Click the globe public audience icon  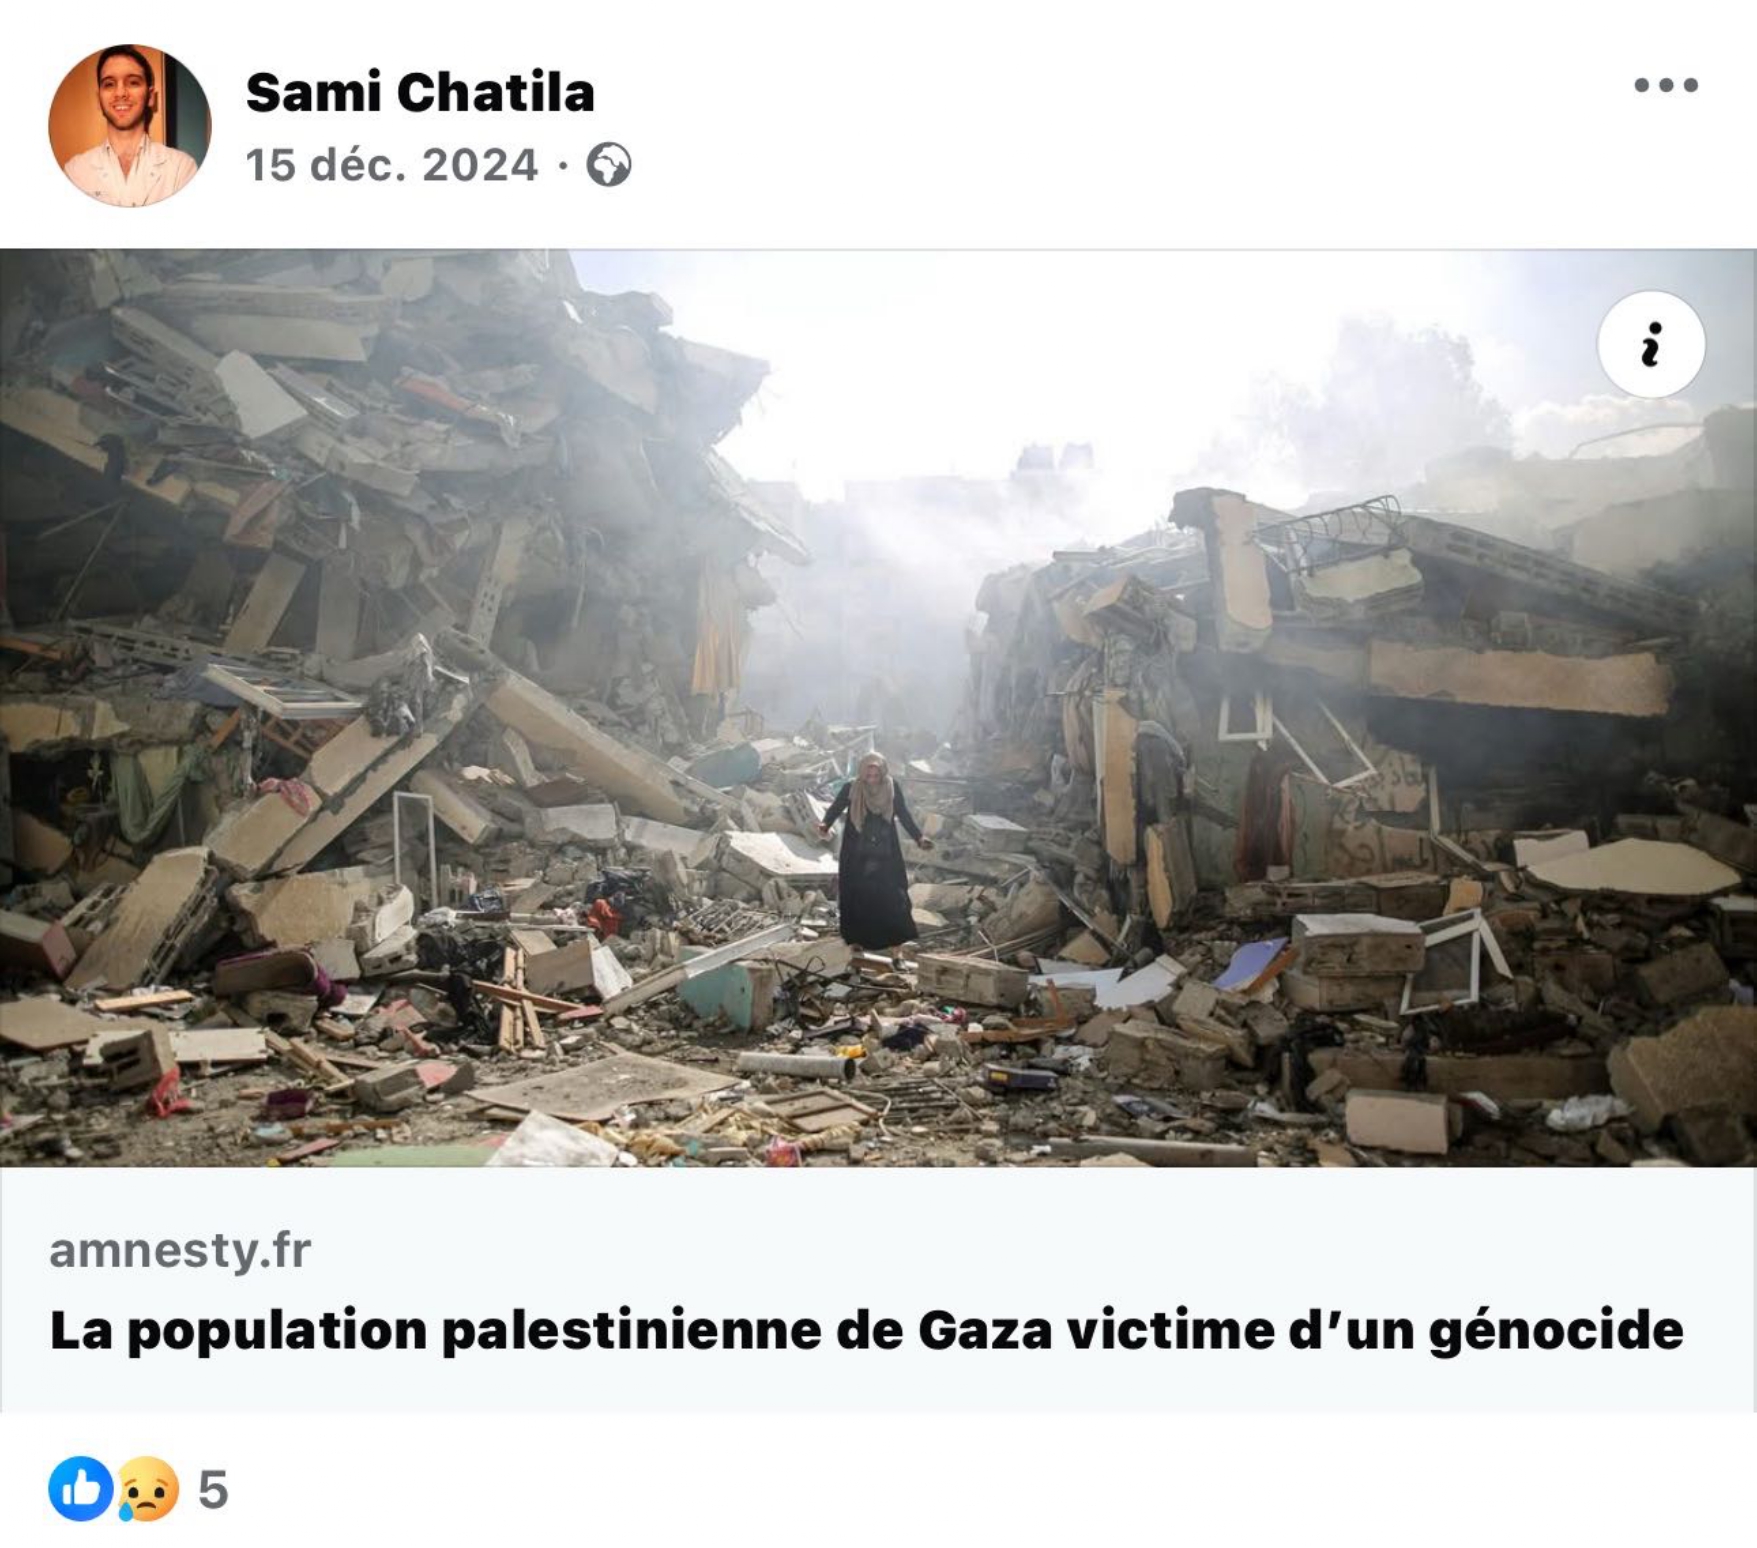coord(608,165)
